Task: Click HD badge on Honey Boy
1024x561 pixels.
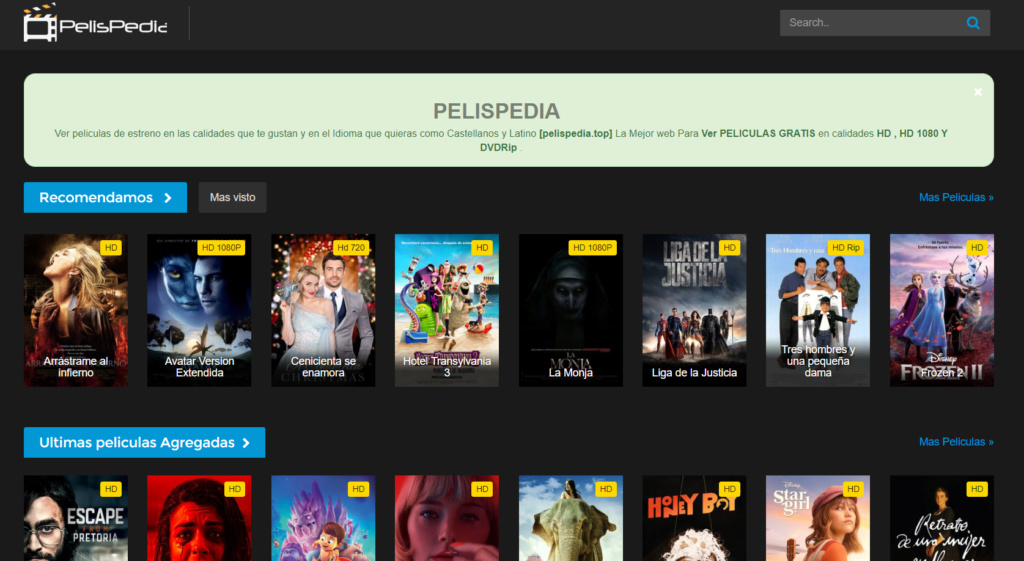Action: [729, 489]
